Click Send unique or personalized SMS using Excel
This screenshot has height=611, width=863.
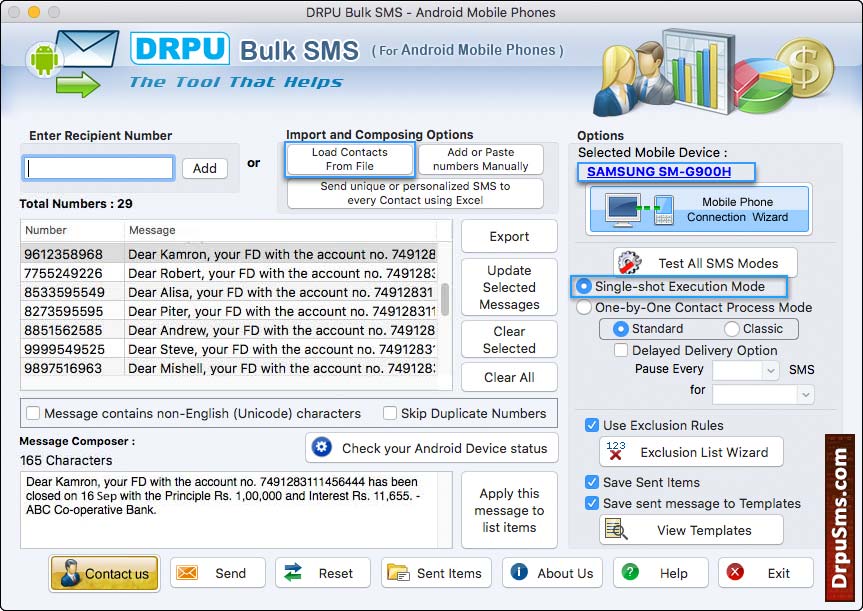(x=415, y=193)
